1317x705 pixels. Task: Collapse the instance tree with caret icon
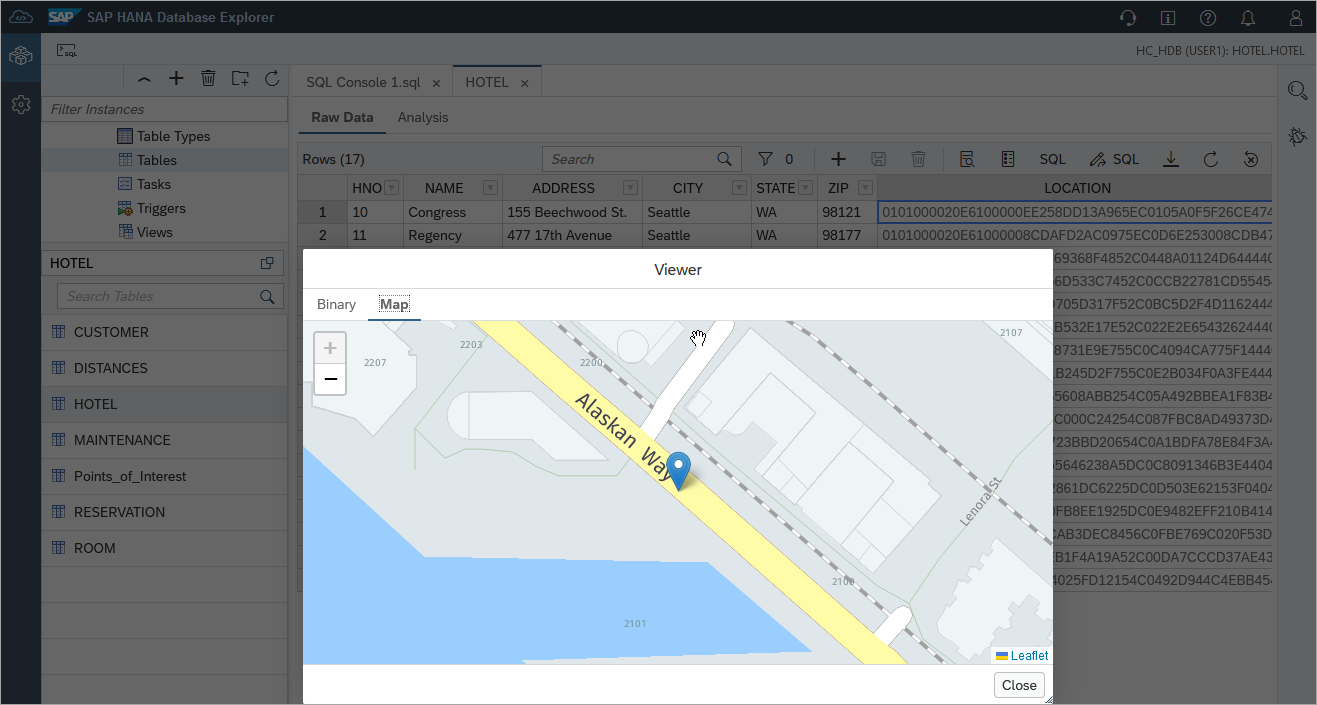click(x=144, y=78)
